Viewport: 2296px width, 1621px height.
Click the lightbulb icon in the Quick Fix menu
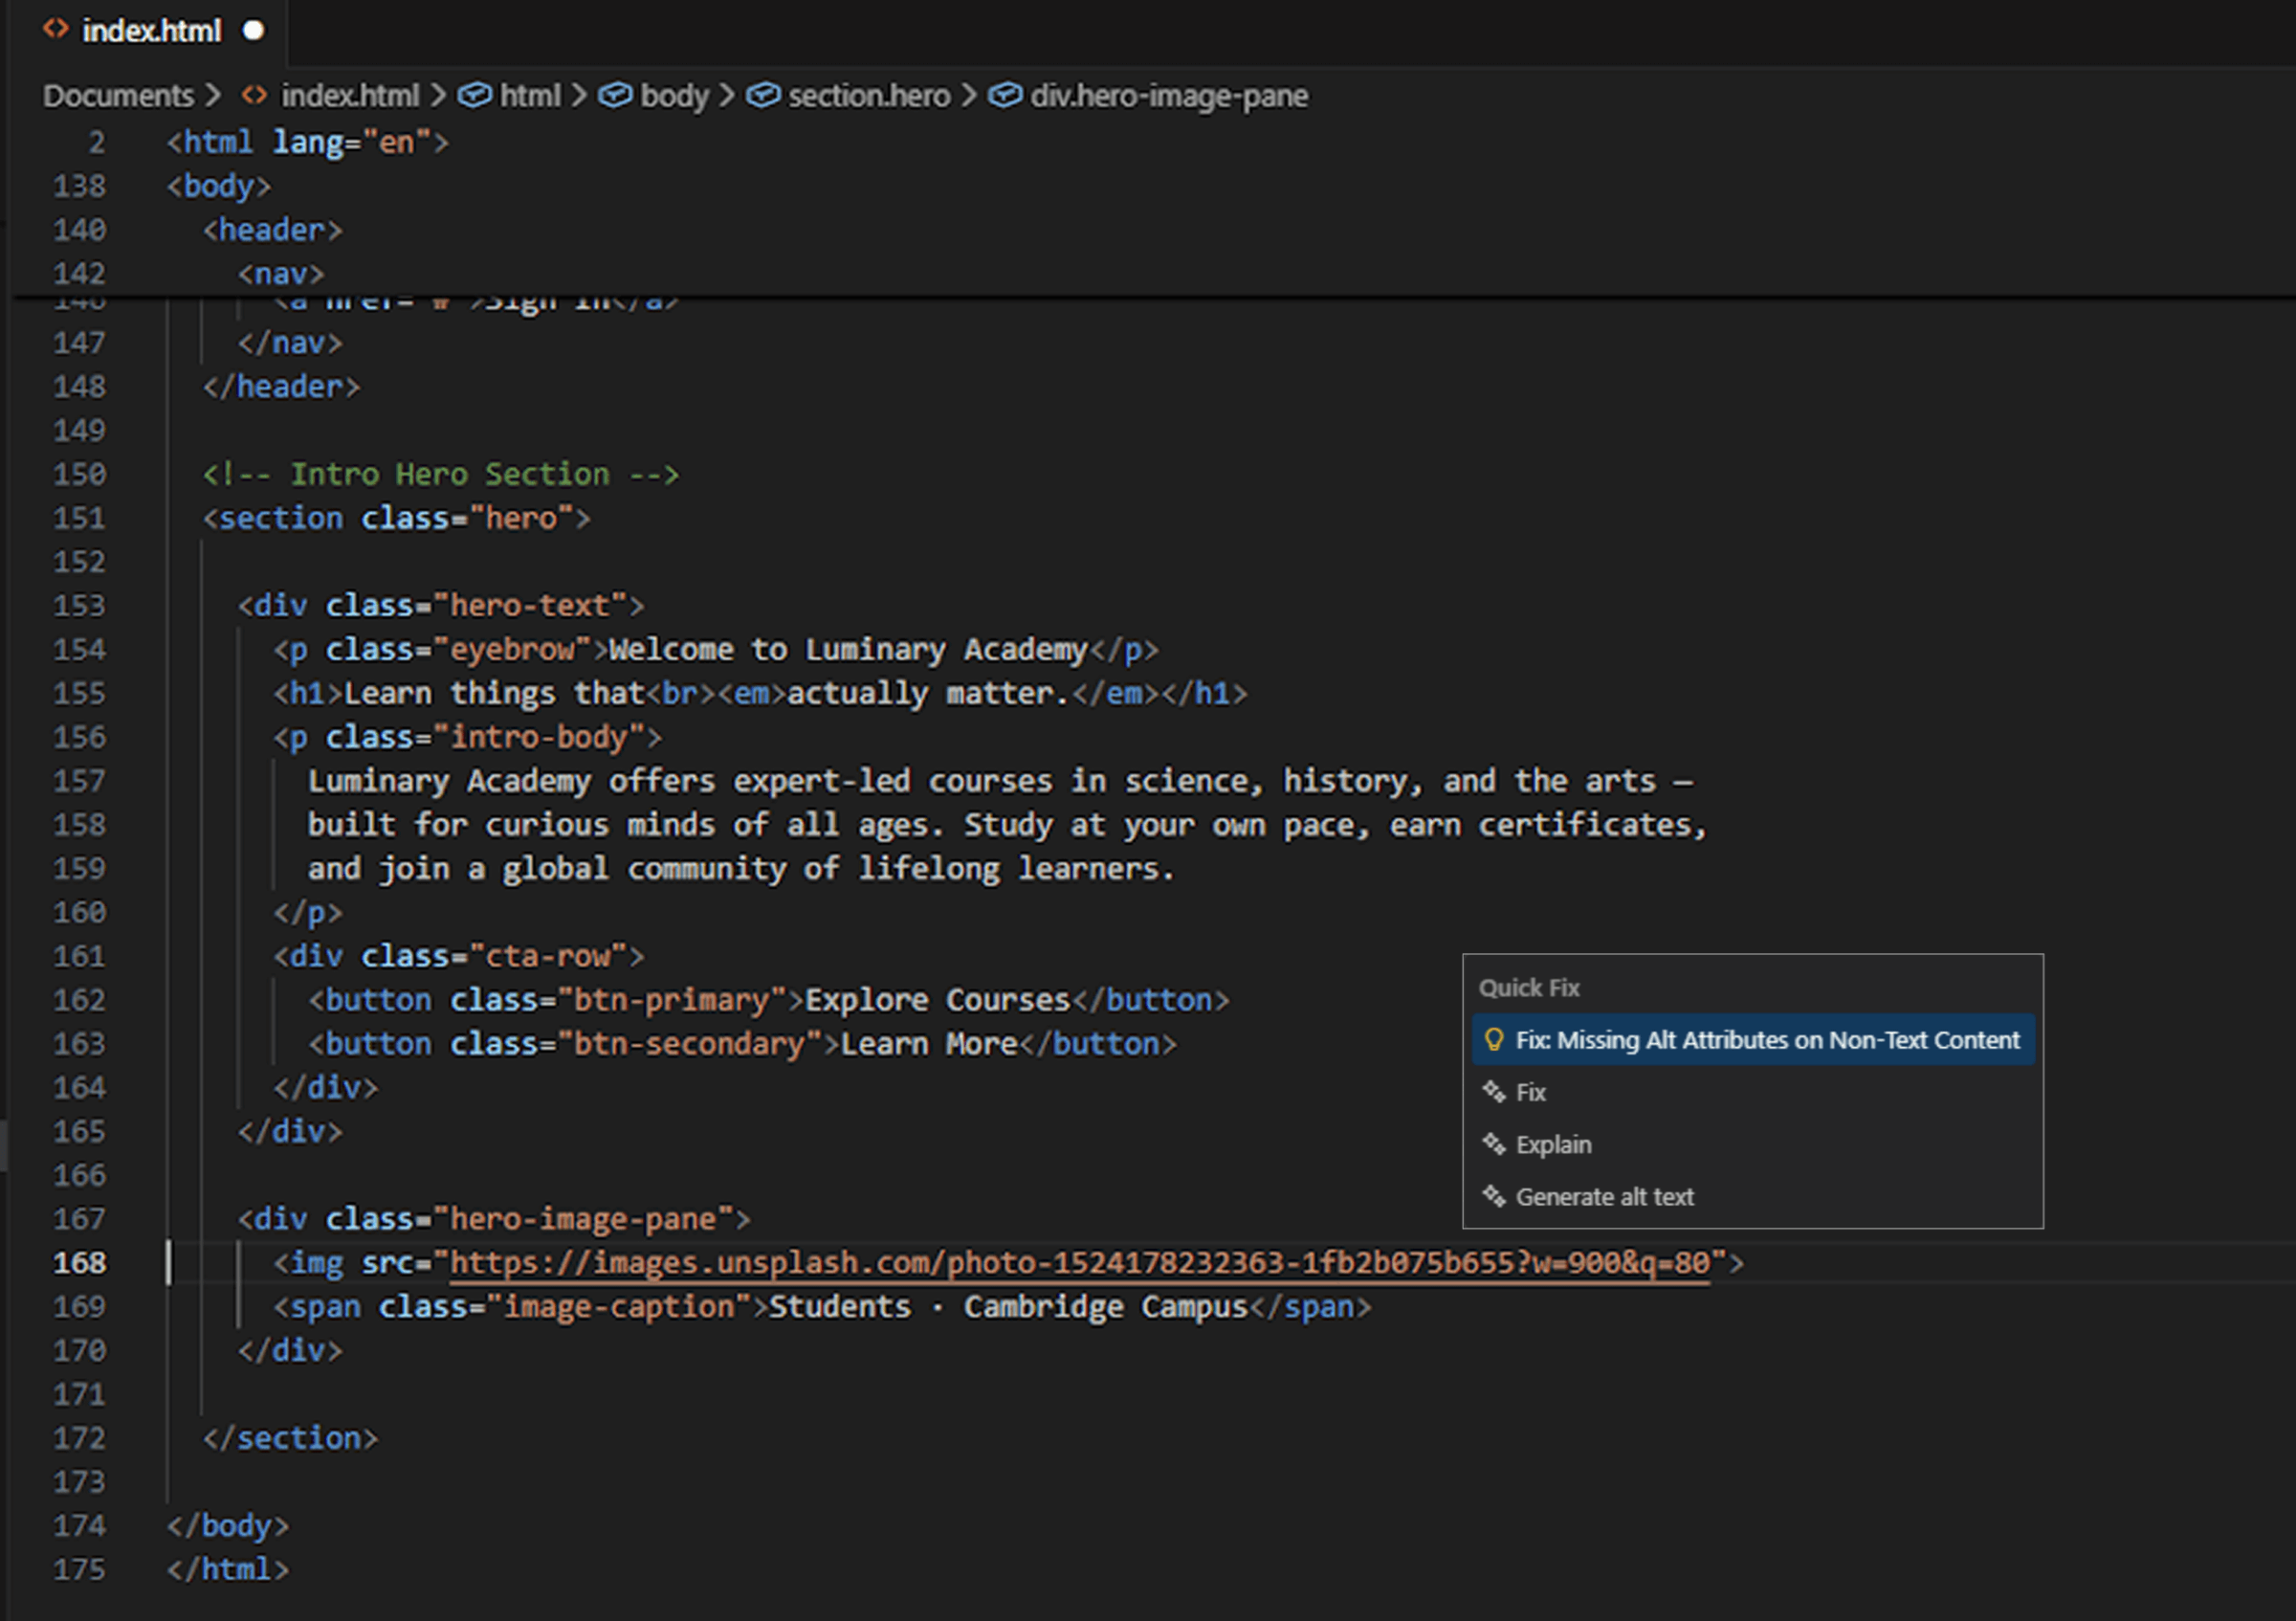[1494, 1040]
